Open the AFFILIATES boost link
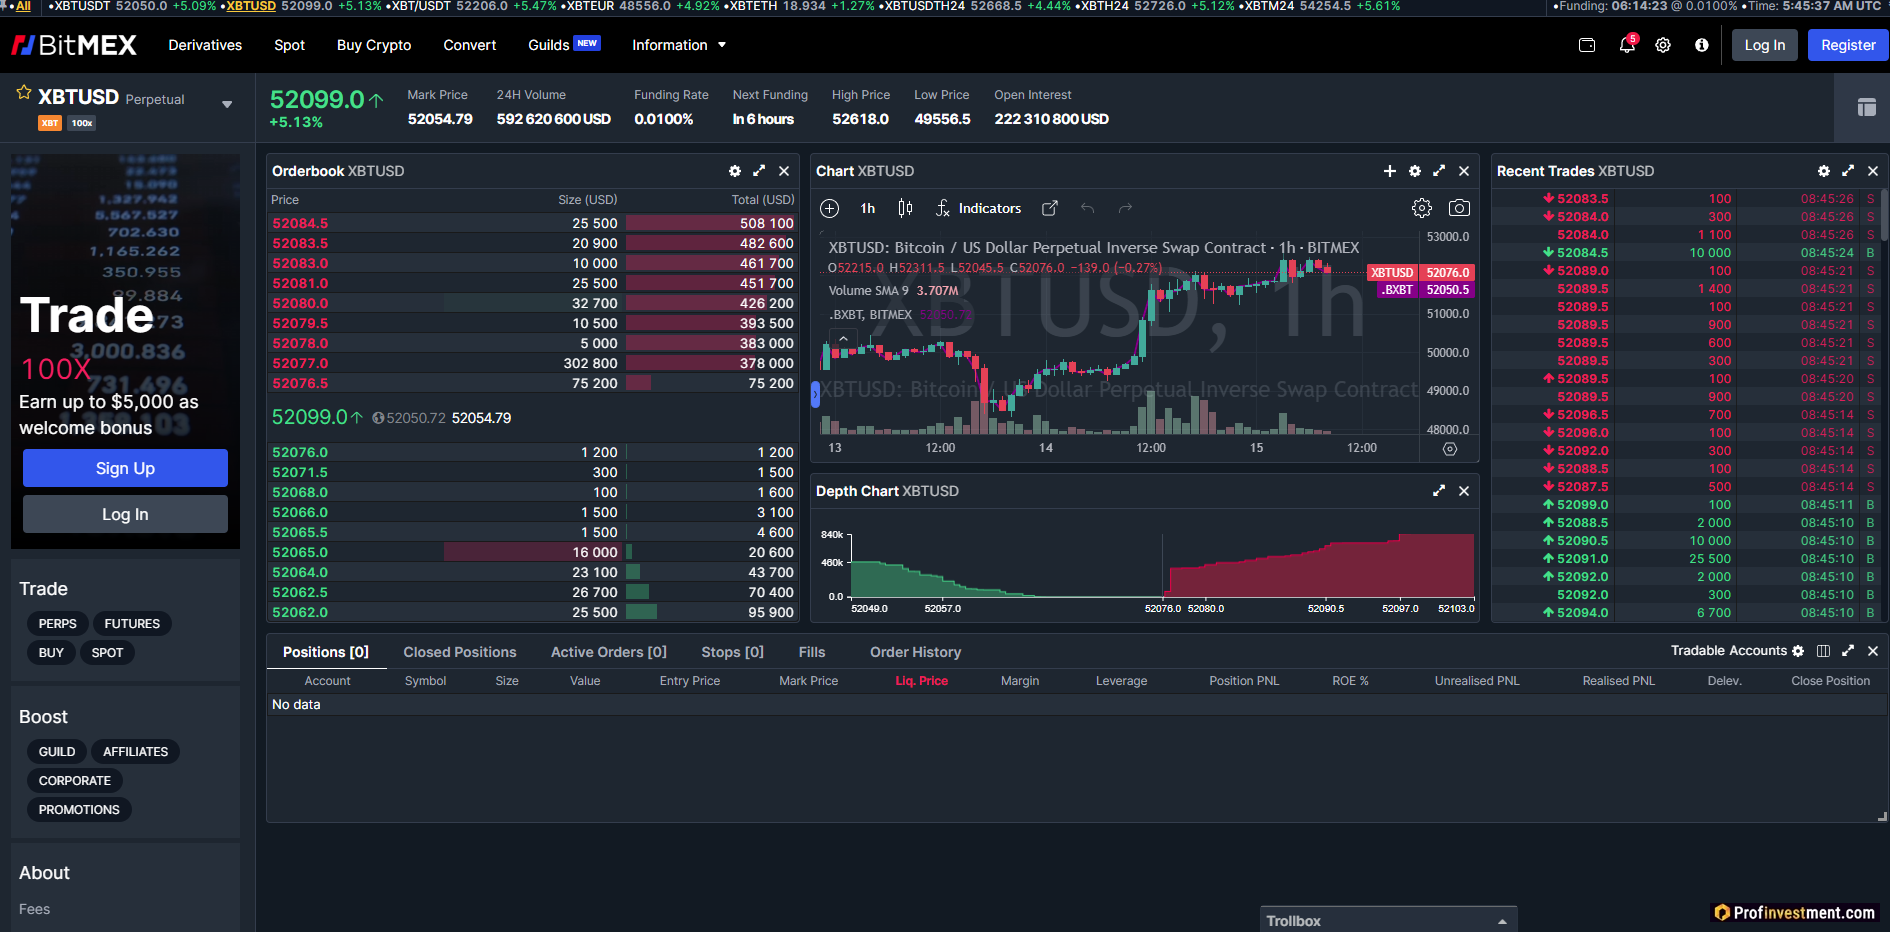This screenshot has height=932, width=1890. [x=135, y=752]
